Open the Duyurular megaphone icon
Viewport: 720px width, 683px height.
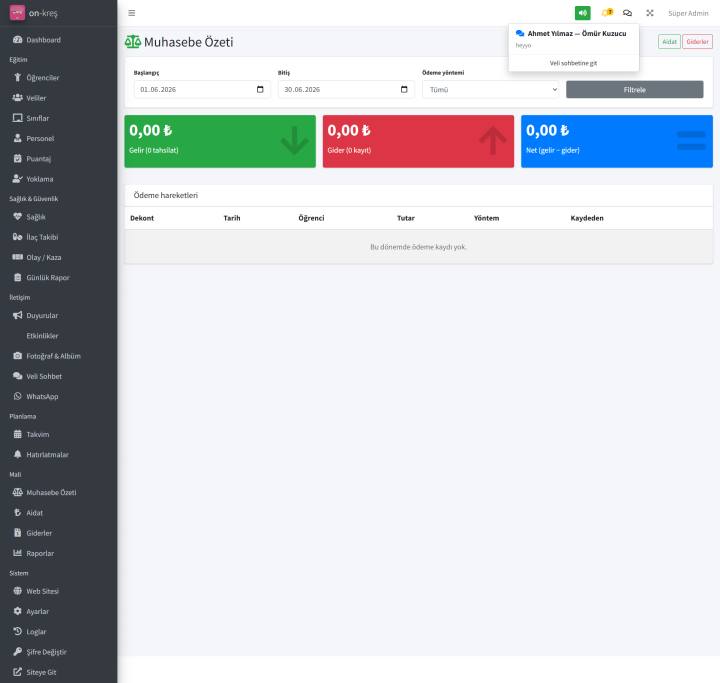pyautogui.click(x=17, y=316)
